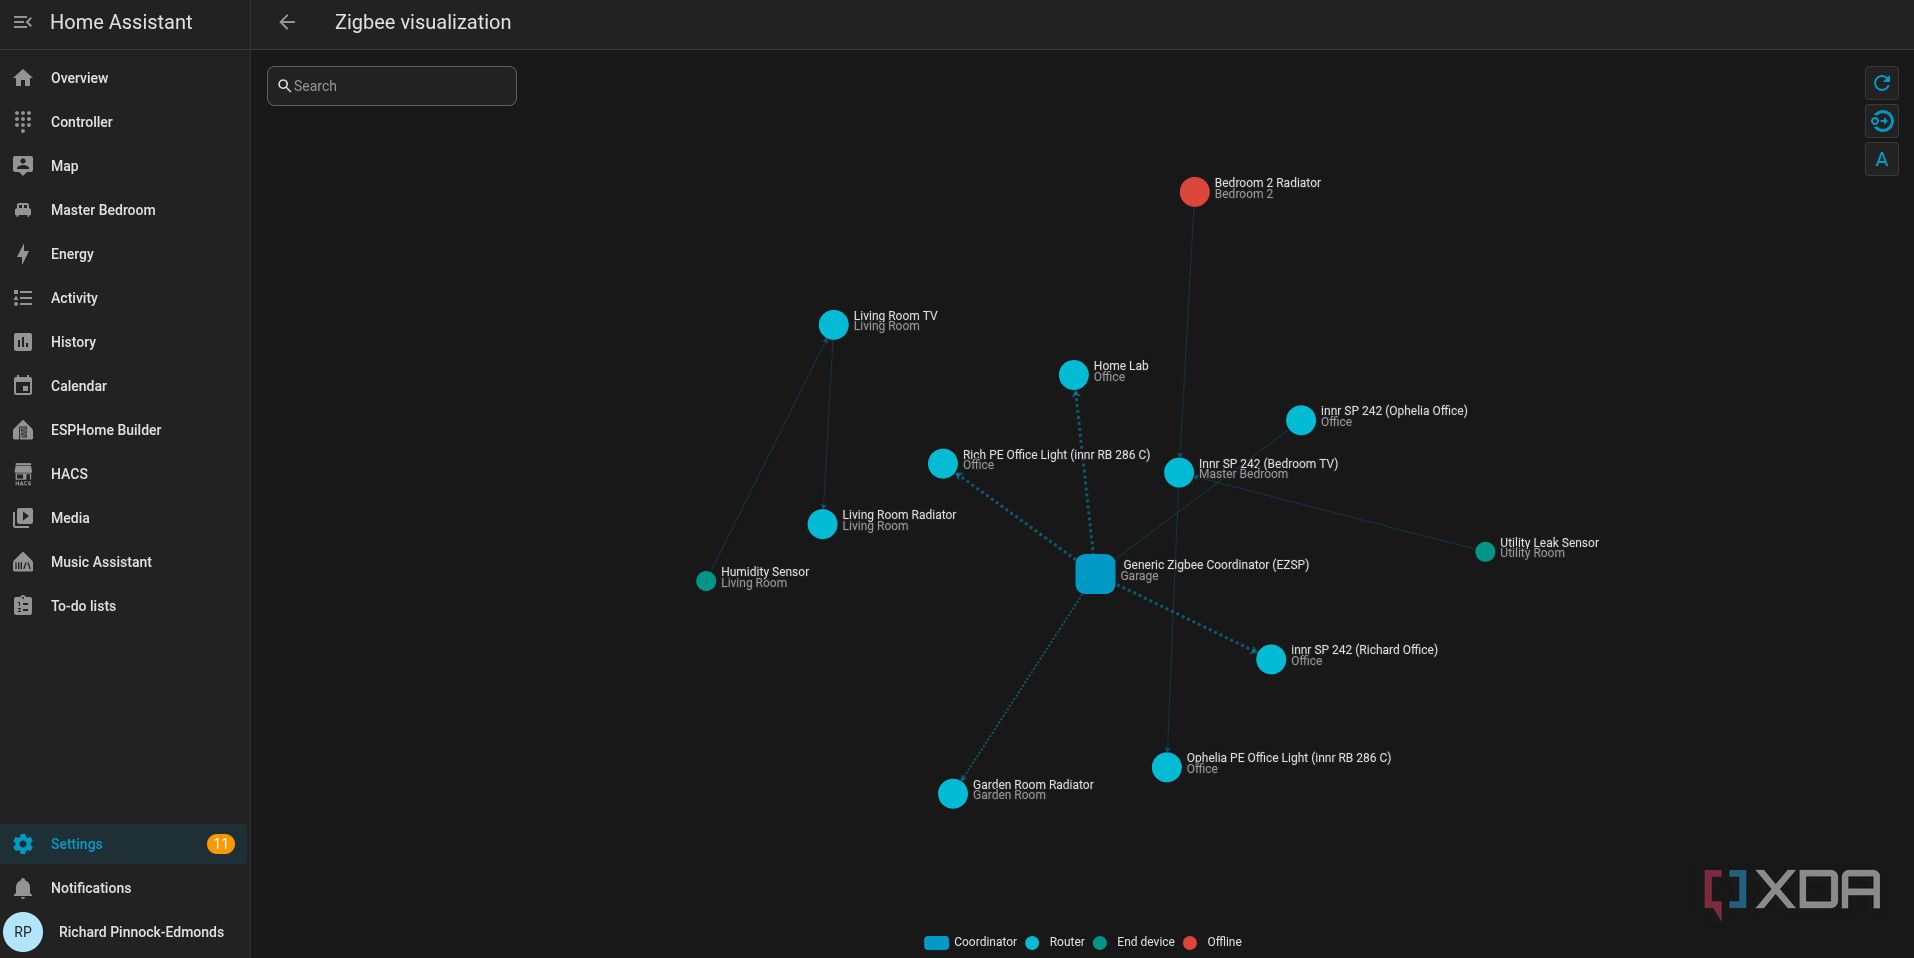Image resolution: width=1914 pixels, height=958 pixels.
Task: Open HACS from the sidebar
Action: coord(124,474)
